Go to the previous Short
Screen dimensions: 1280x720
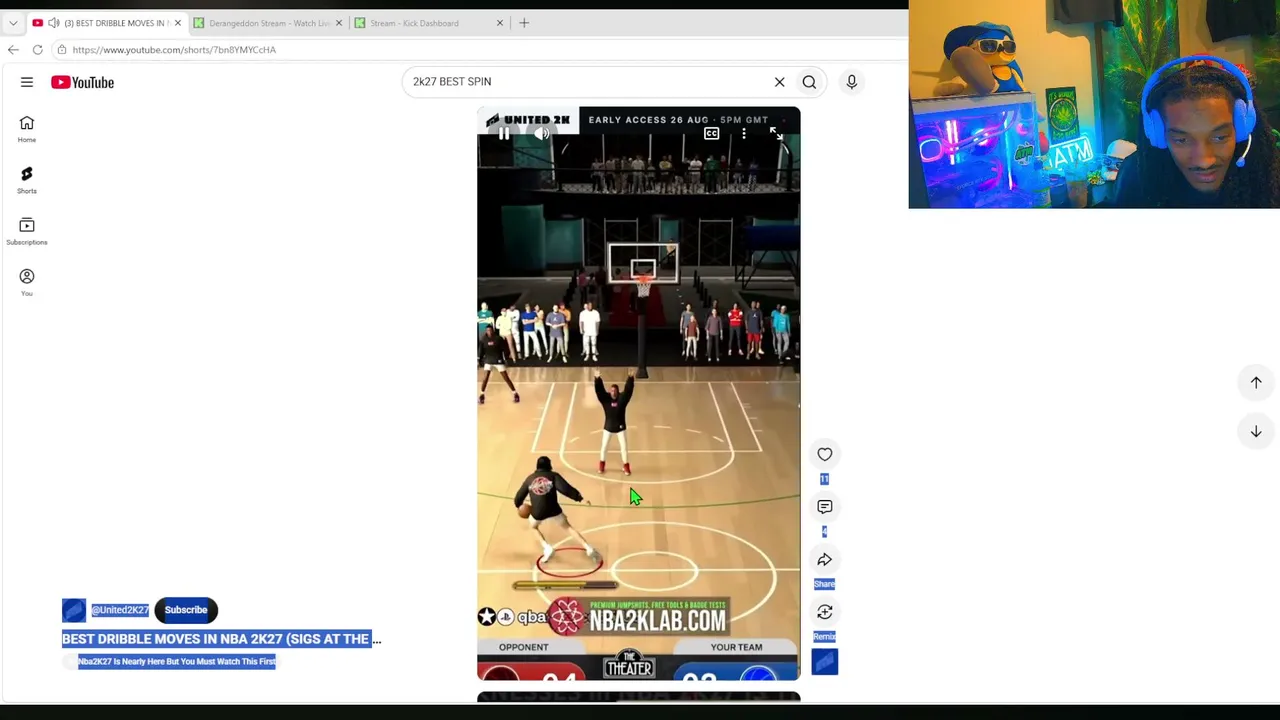pyautogui.click(x=1256, y=382)
